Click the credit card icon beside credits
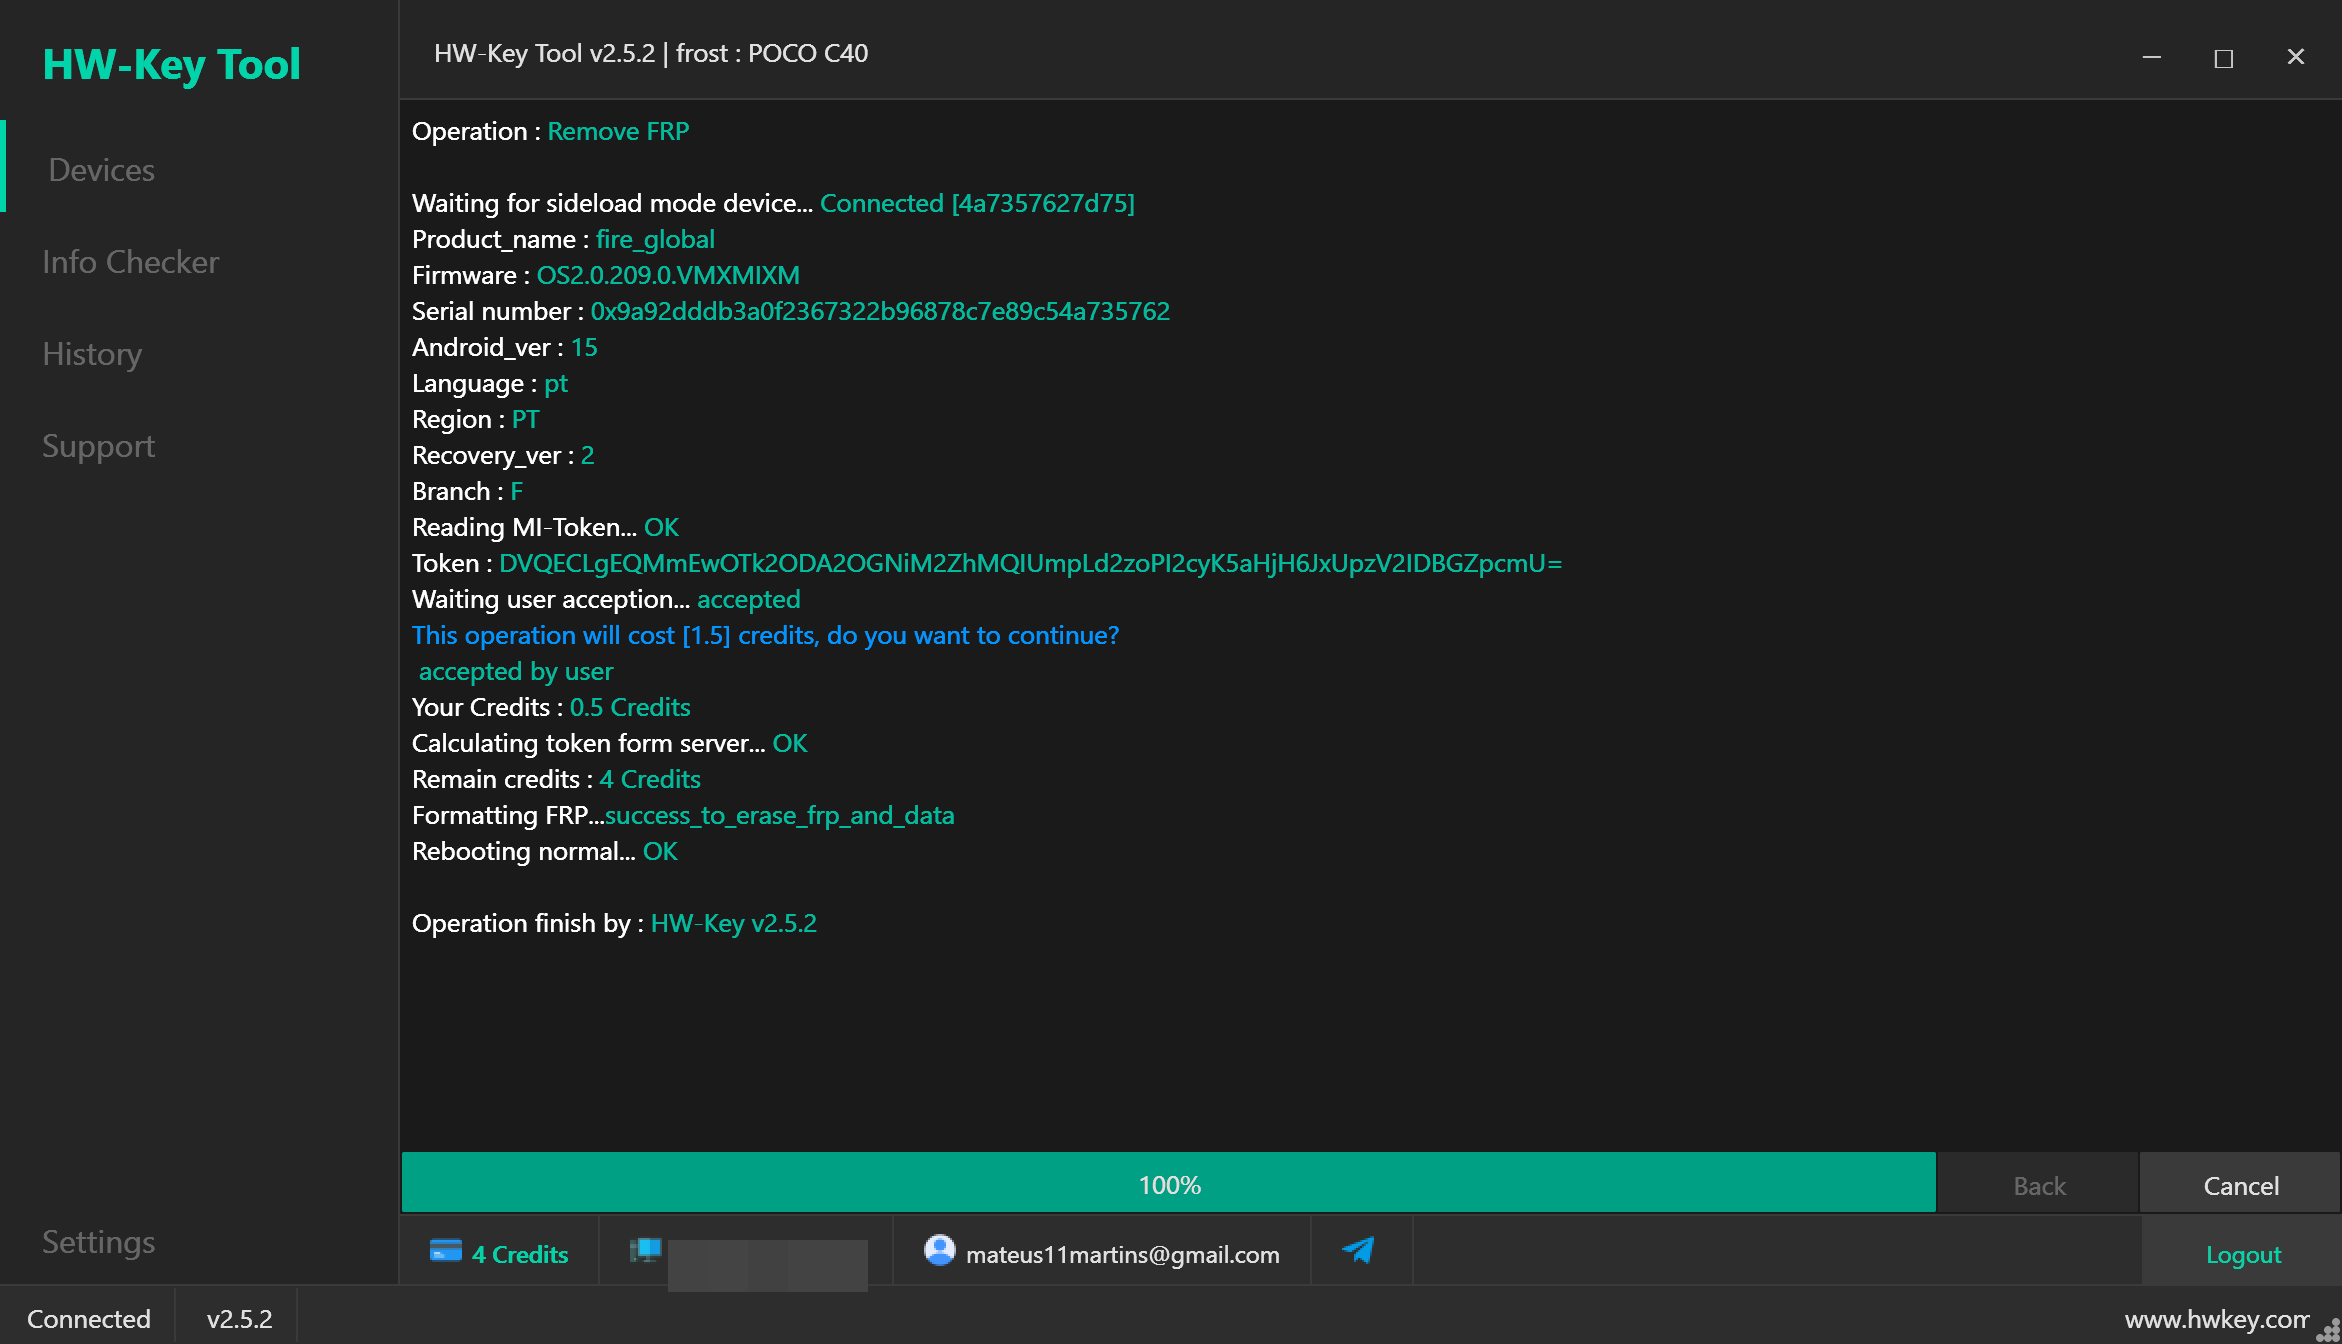This screenshot has height=1344, width=2342. click(x=445, y=1251)
